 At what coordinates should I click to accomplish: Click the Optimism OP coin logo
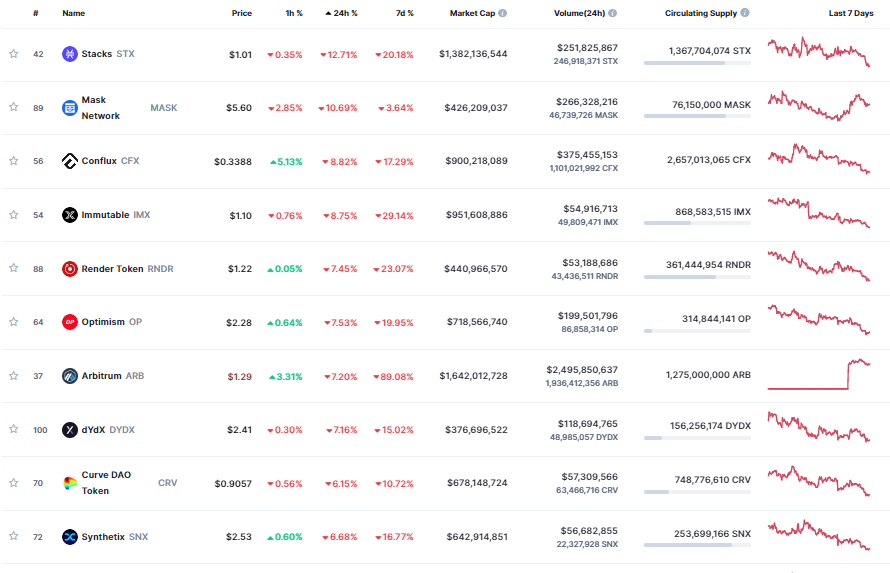(x=69, y=322)
